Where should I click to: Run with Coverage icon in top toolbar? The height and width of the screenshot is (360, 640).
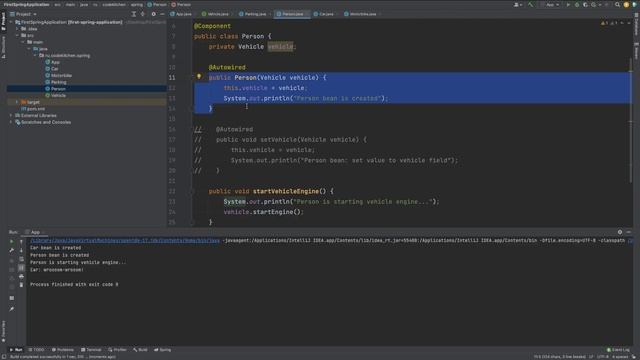point(585,4)
